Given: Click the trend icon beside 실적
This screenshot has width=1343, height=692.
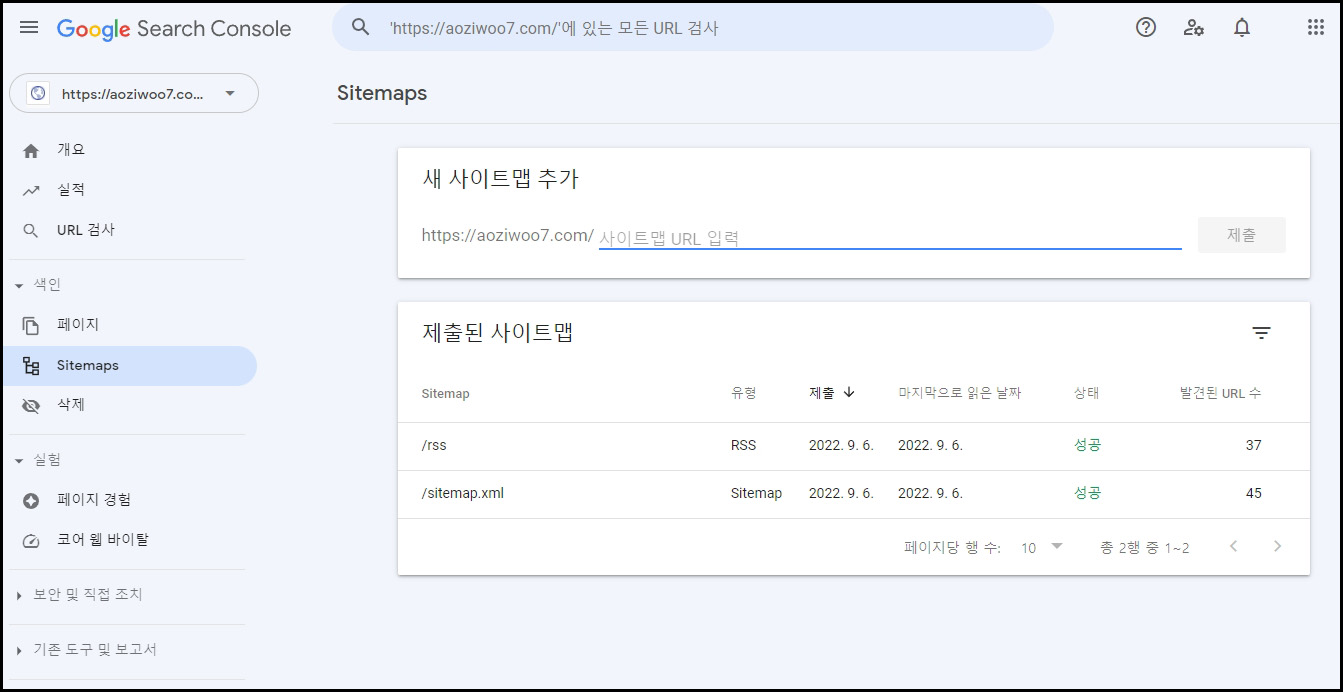Looking at the screenshot, I should tap(31, 191).
